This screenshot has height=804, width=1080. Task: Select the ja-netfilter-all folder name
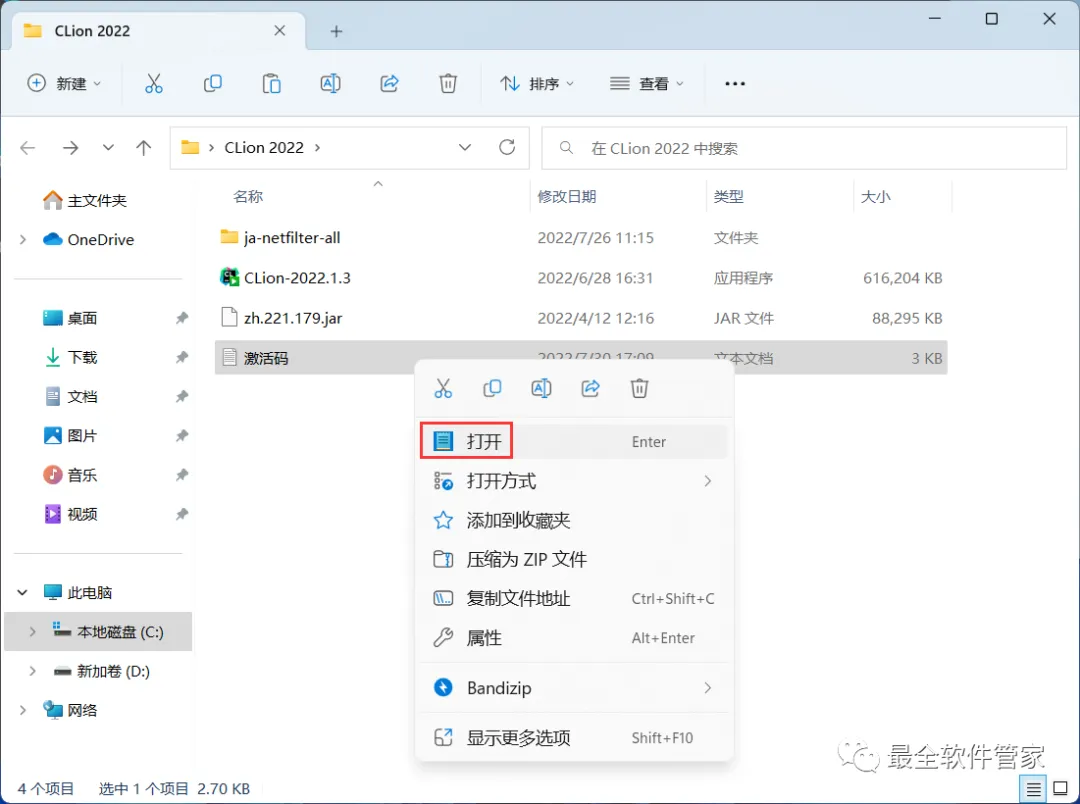click(292, 238)
